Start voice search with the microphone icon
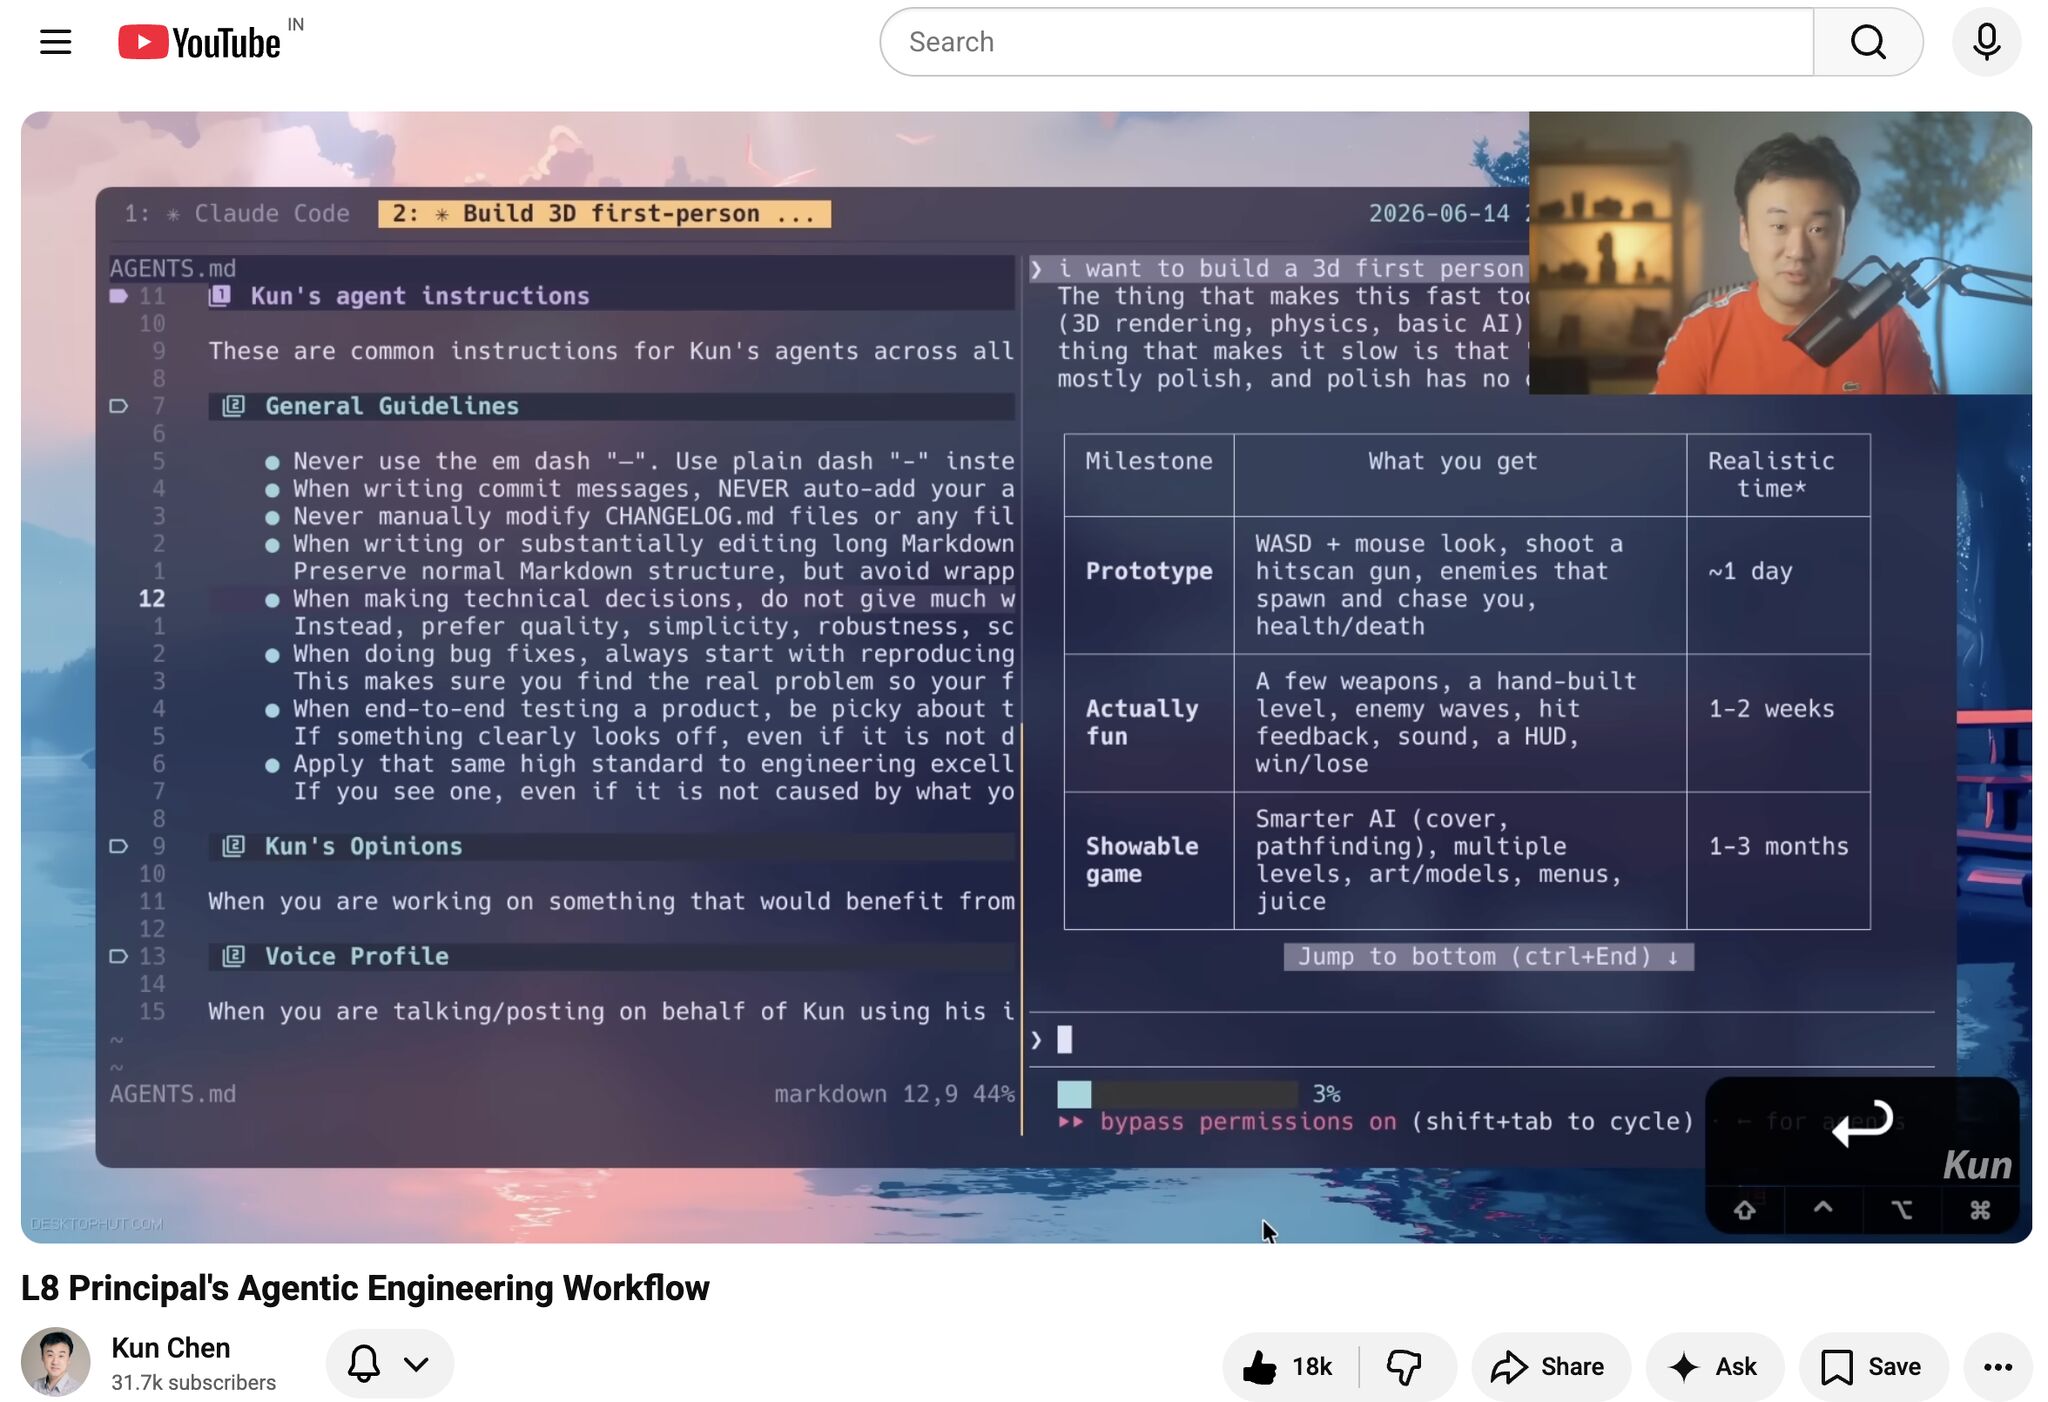This screenshot has height=1402, width=2048. click(x=1986, y=42)
